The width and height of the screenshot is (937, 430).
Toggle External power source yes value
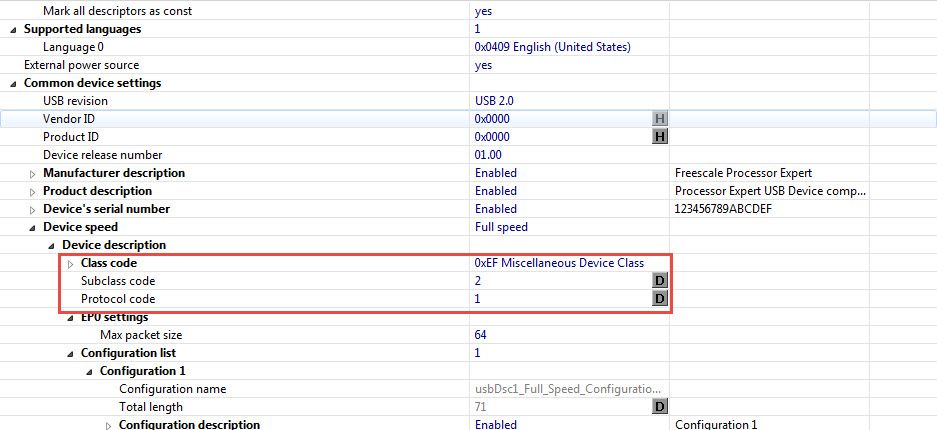point(483,65)
